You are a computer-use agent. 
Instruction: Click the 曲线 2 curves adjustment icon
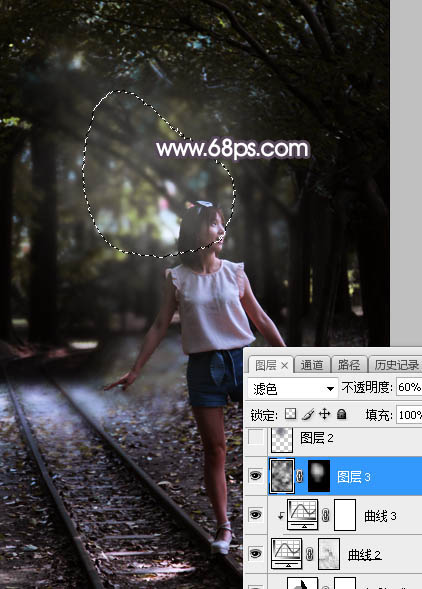tap(286, 554)
